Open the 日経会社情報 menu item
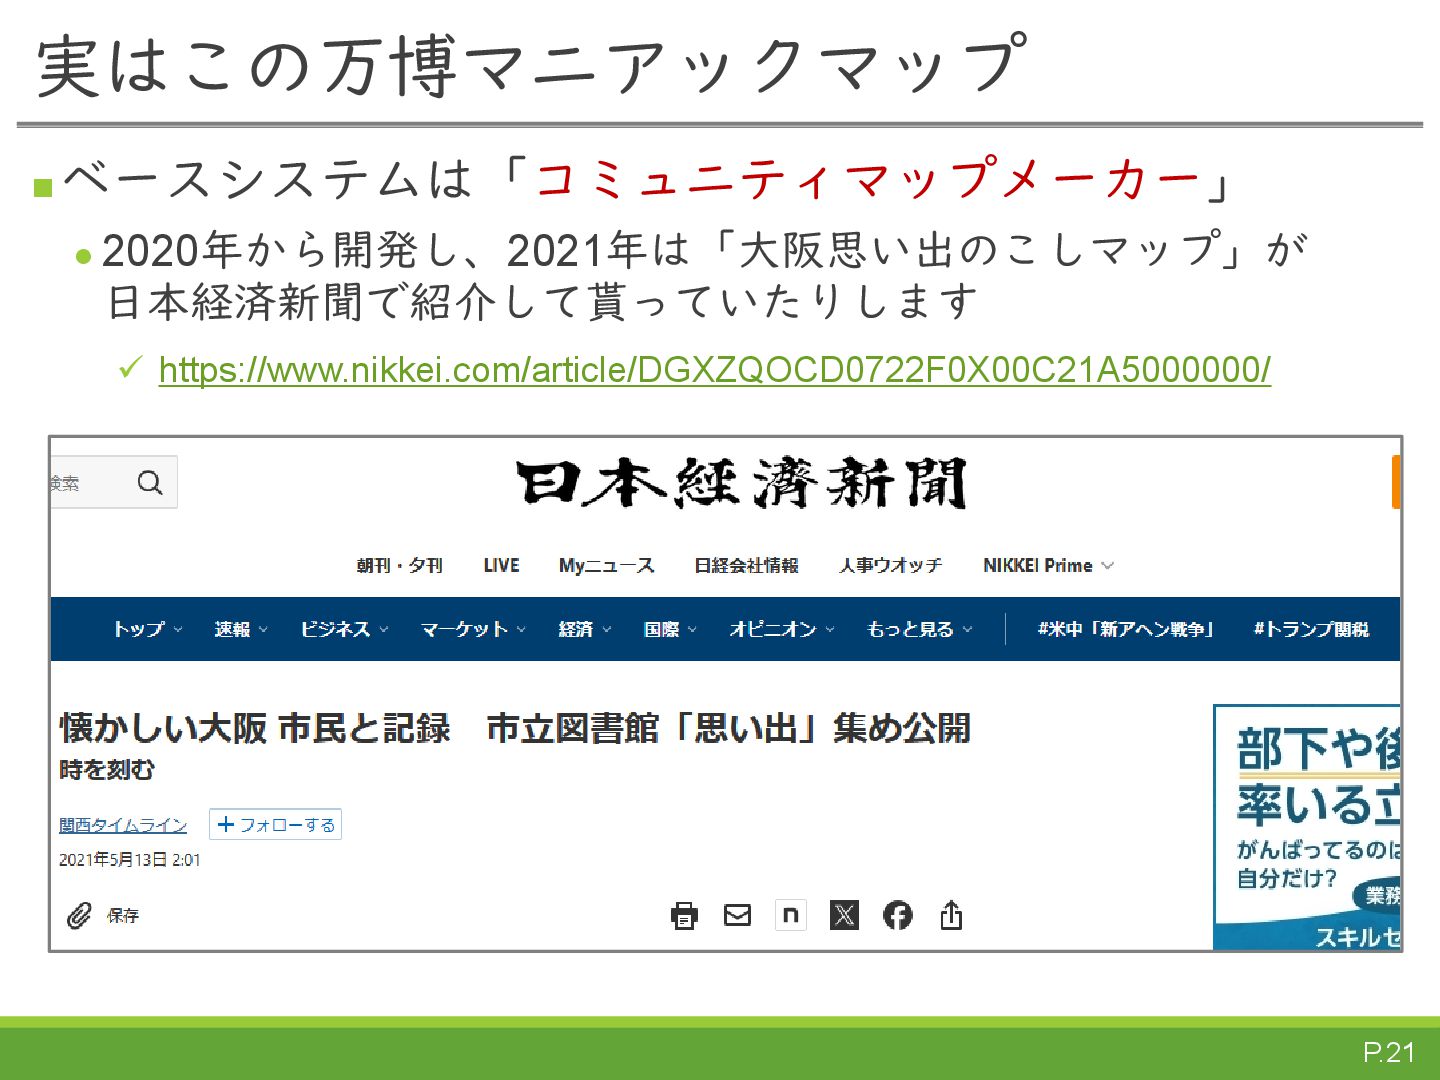Viewport: 1440px width, 1080px height. point(746,565)
